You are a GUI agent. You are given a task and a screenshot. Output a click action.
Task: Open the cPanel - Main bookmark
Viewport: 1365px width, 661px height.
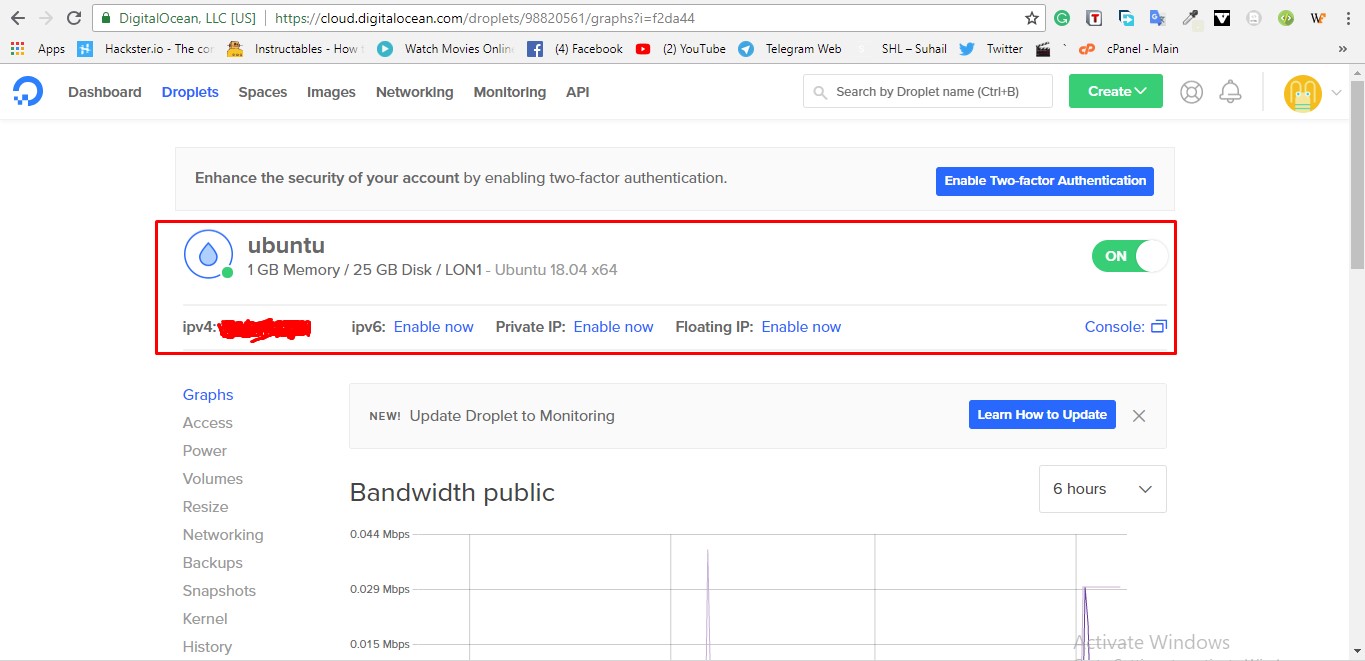click(x=1128, y=49)
